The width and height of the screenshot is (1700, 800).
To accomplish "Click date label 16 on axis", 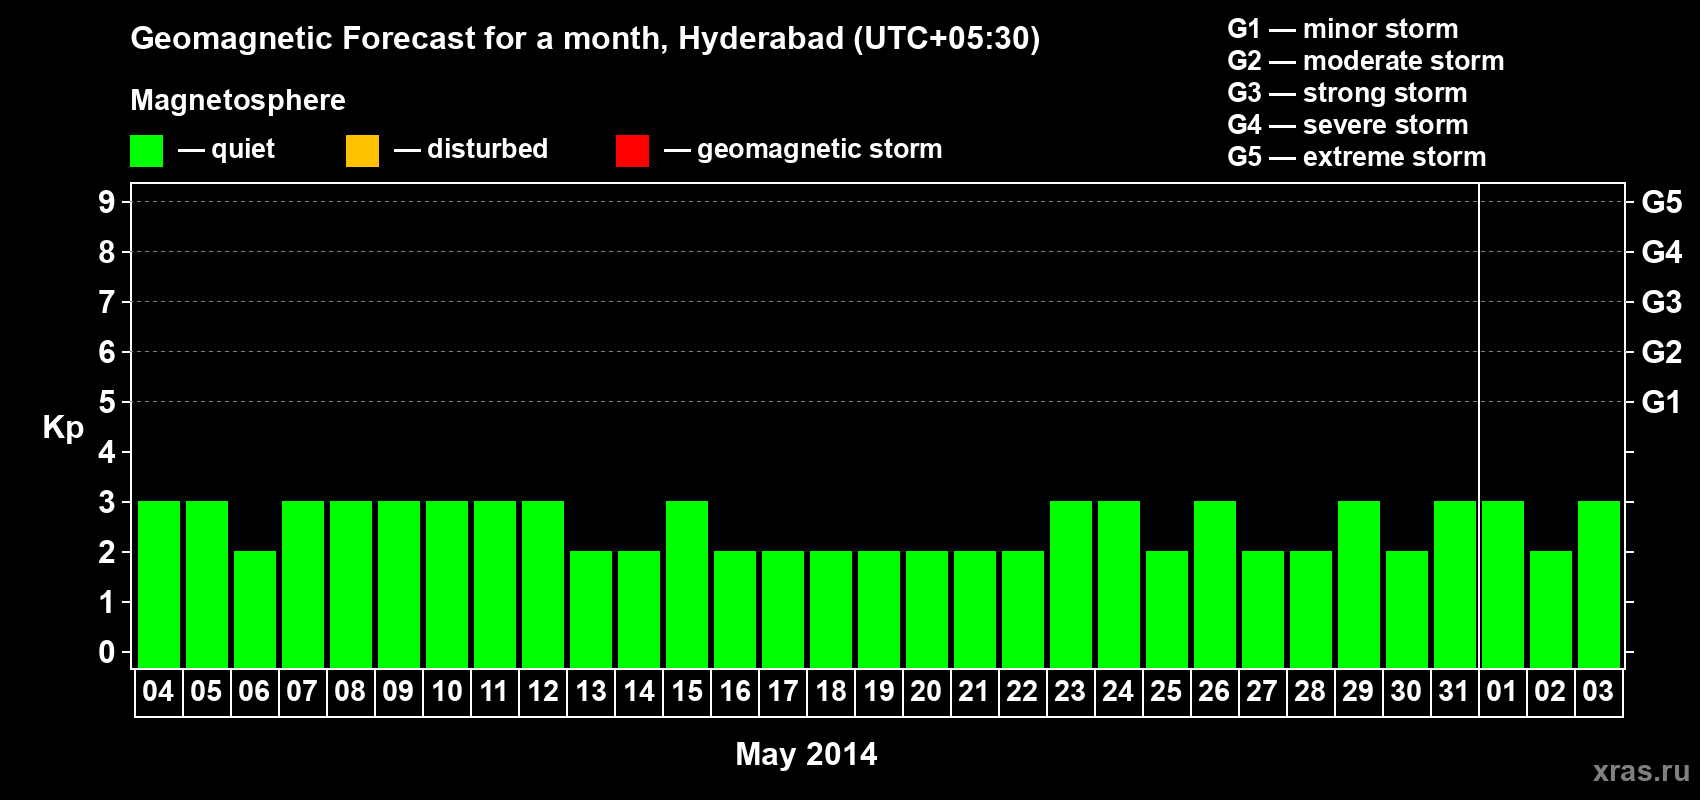I will click(734, 692).
